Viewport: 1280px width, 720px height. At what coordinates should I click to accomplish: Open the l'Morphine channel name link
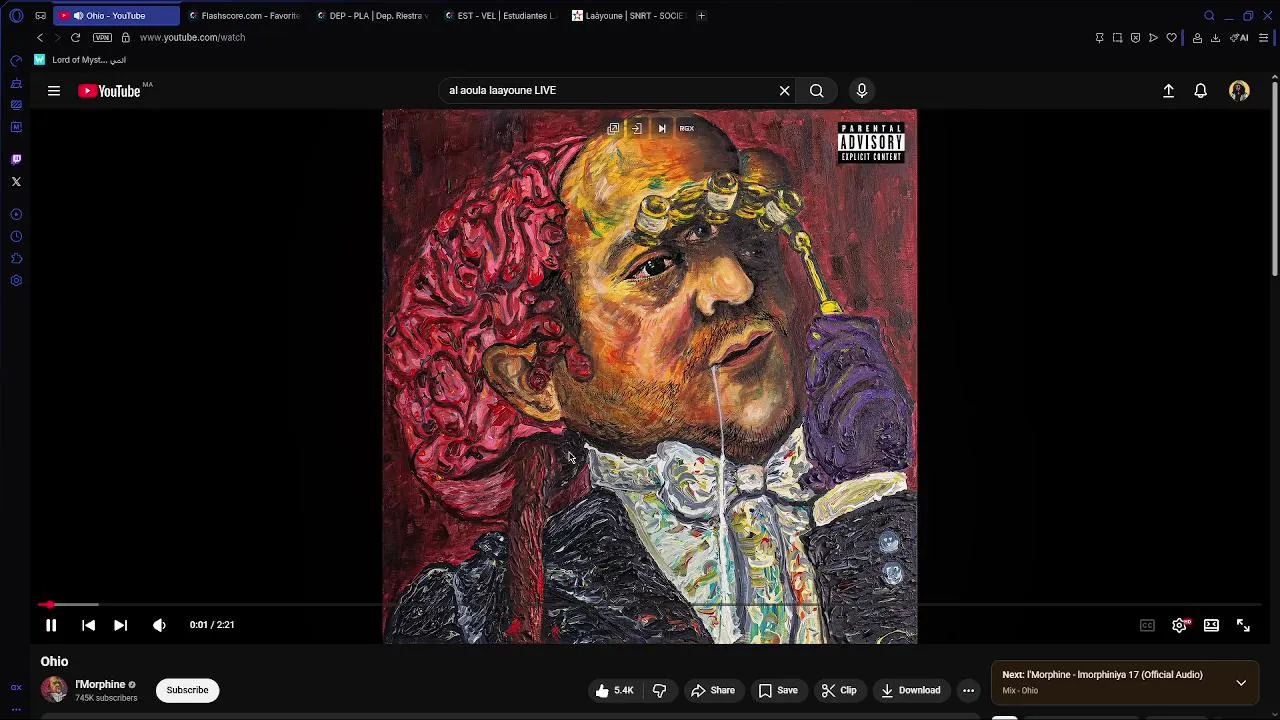coord(100,685)
